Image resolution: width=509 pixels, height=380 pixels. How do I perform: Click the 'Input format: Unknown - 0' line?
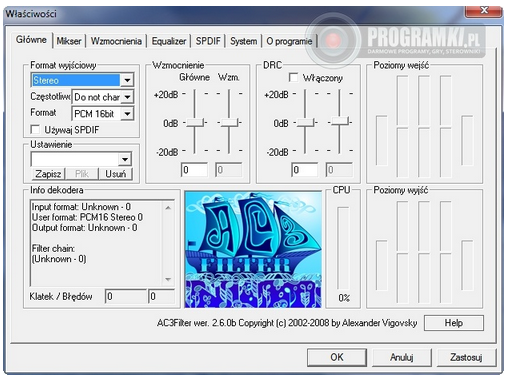click(x=81, y=207)
